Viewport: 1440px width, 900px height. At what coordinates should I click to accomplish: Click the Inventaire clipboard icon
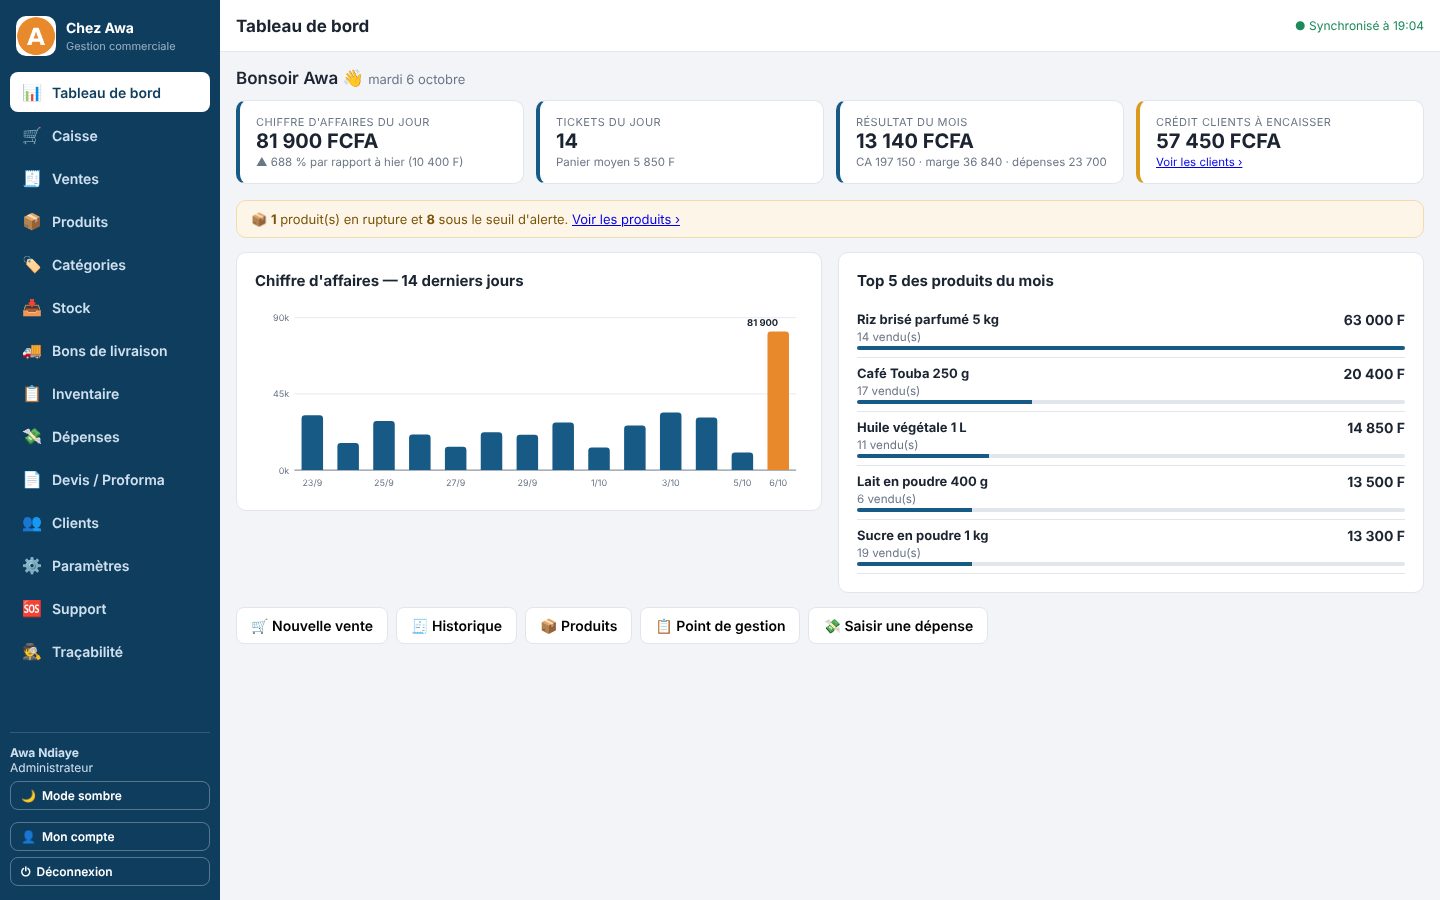tap(32, 394)
